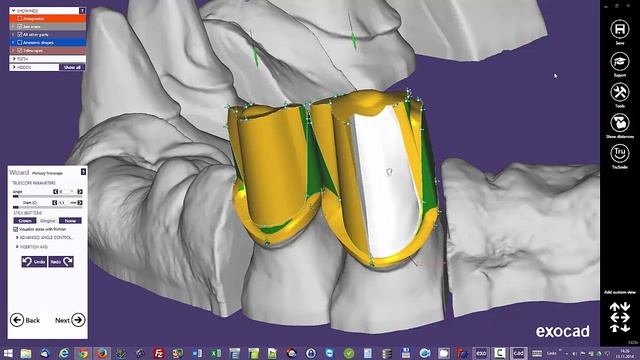Increase Angle value with right arrow
The height and width of the screenshot is (360, 640).
tap(80, 191)
